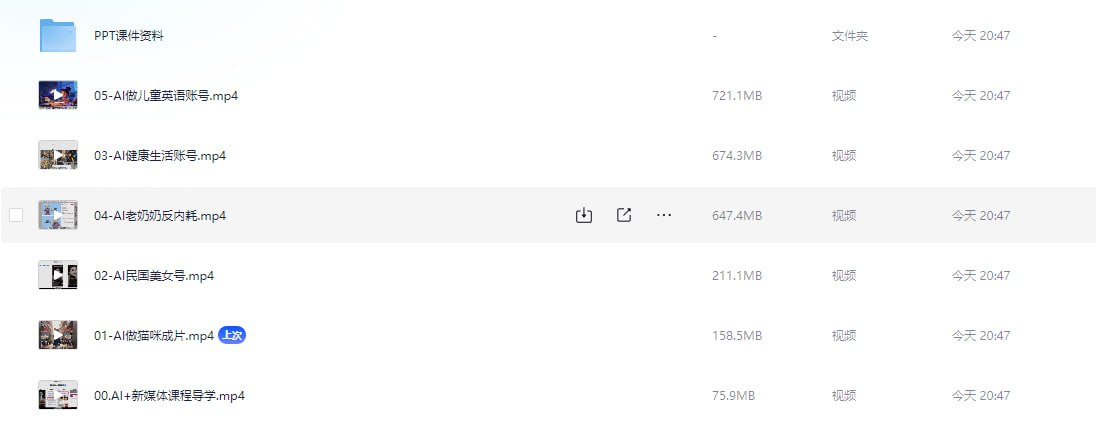
Task: Tick the checkbox beside 04-AI老奶奶反内耗.mp4
Action: (16, 215)
